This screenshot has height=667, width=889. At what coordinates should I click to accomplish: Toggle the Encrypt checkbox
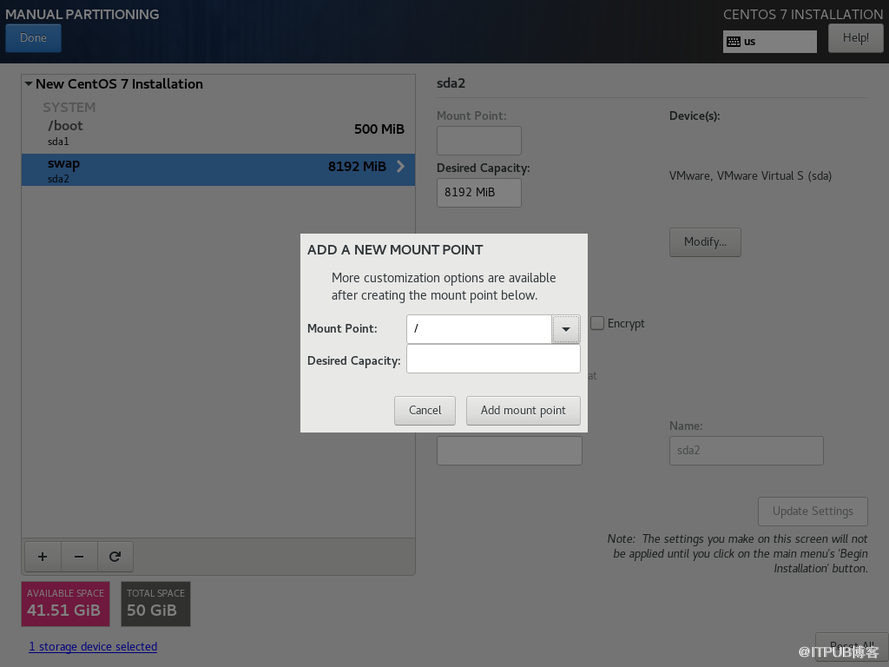(597, 323)
